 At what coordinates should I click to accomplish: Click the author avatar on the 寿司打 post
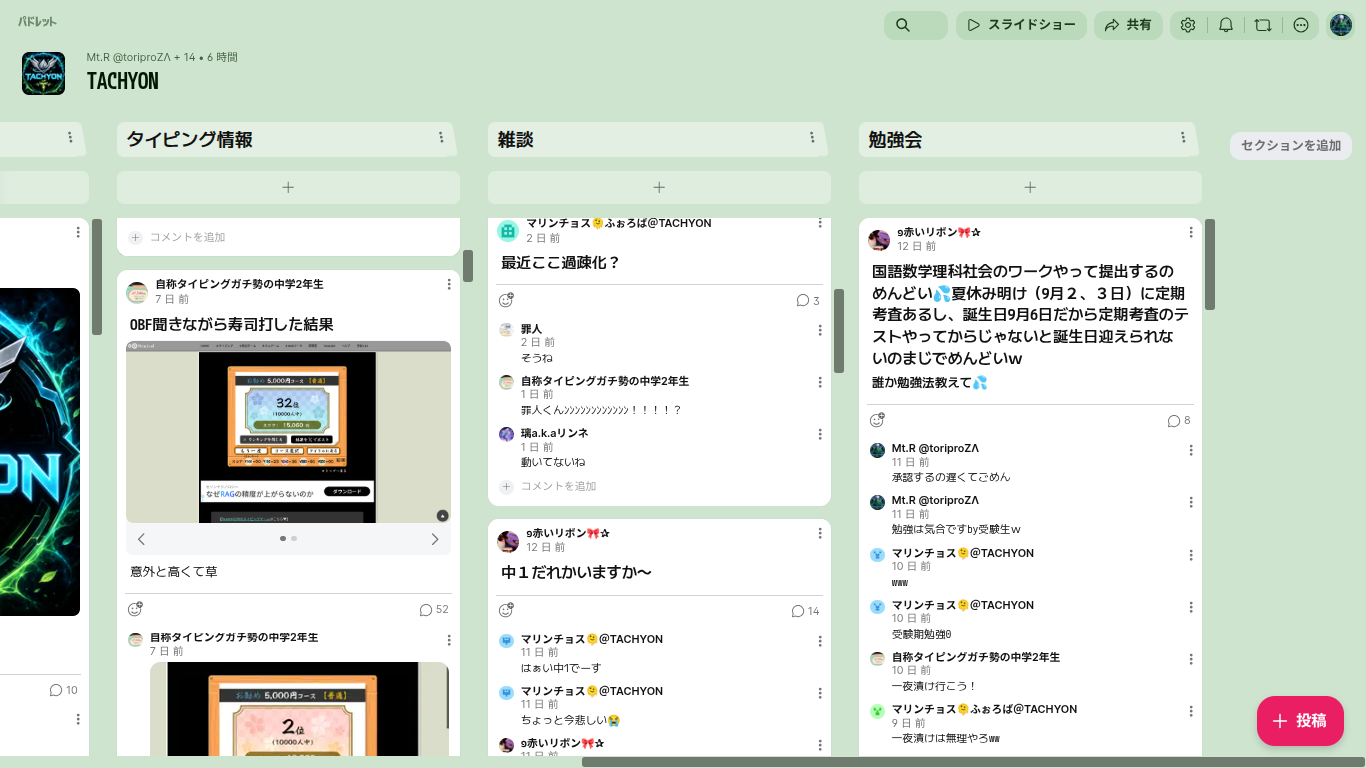pos(137,292)
